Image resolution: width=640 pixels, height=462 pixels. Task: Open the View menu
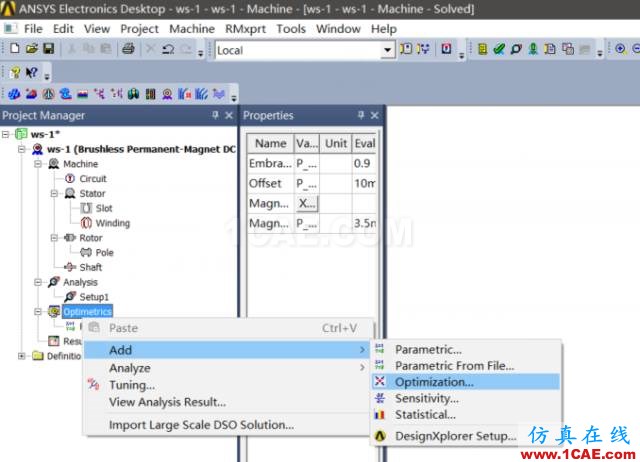coord(97,29)
